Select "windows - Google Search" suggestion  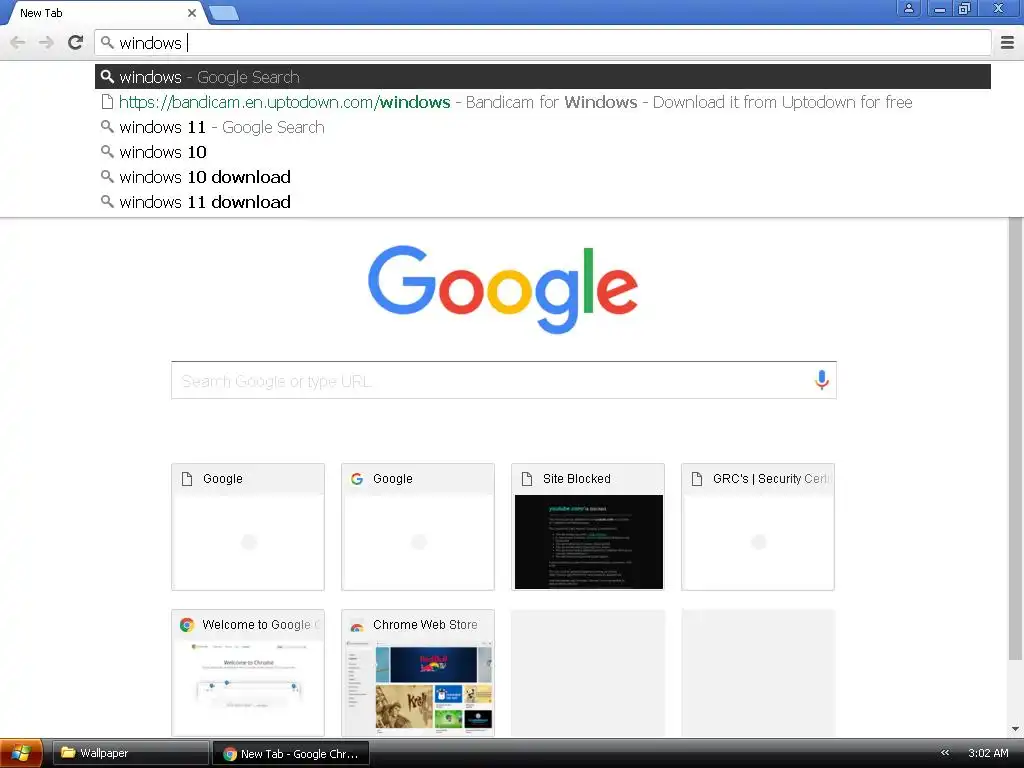(543, 77)
